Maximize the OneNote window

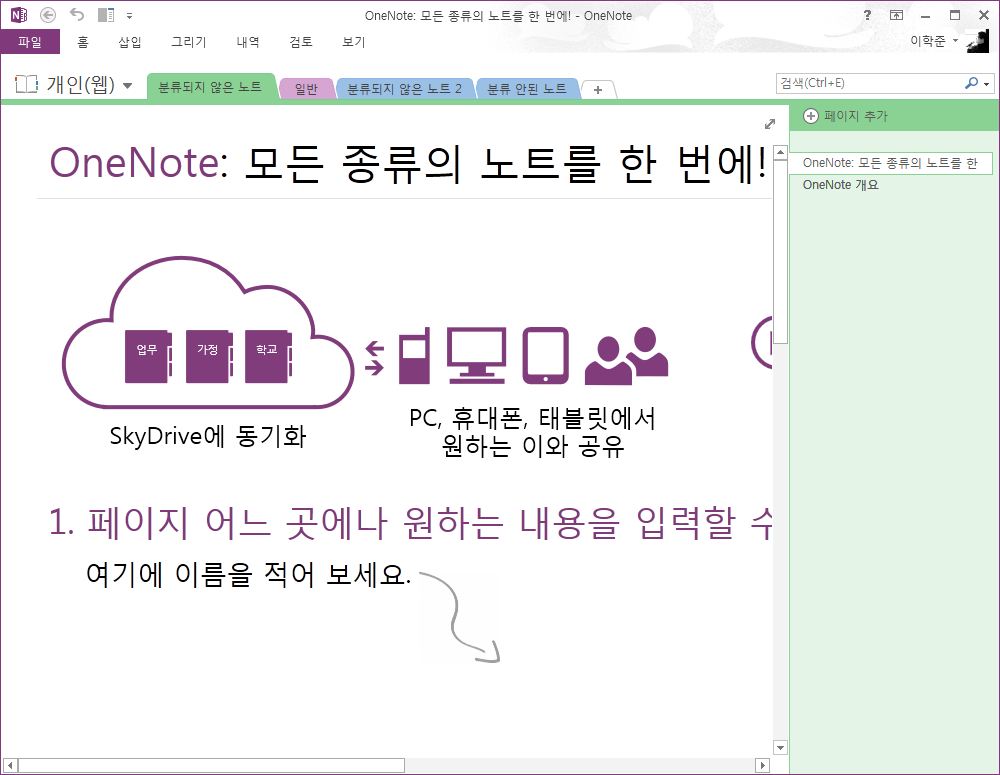tap(955, 15)
